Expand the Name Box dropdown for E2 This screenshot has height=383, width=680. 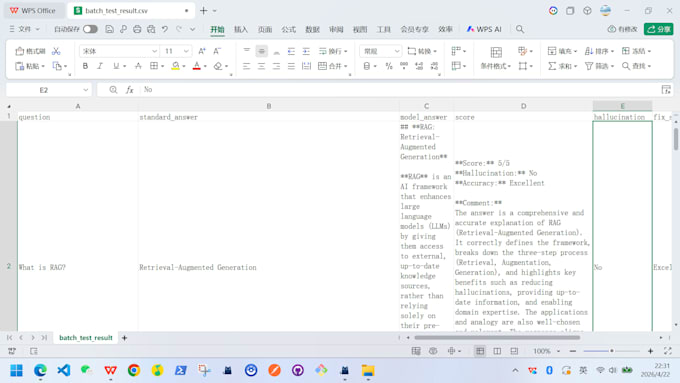(x=85, y=90)
